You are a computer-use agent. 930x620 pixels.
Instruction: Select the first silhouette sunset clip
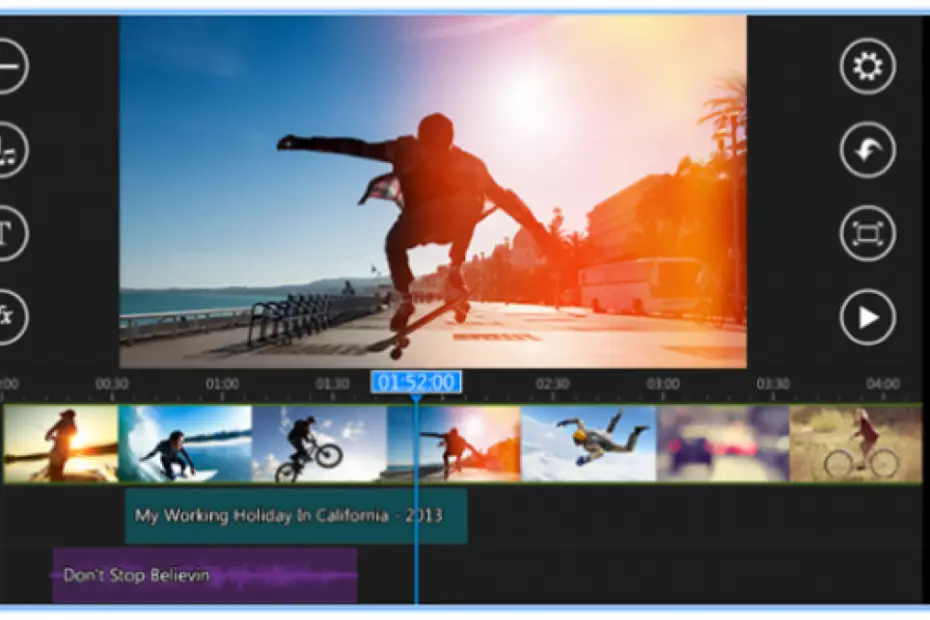pos(60,443)
